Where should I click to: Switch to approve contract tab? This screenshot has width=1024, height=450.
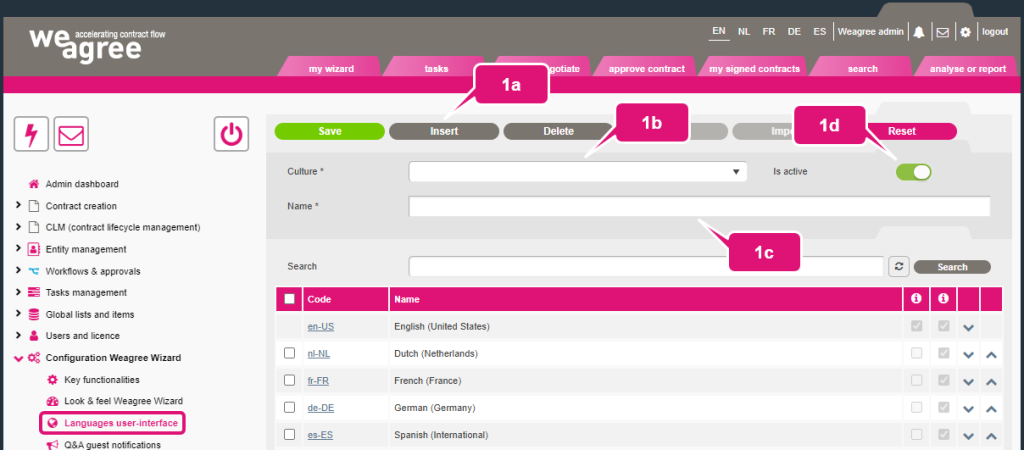click(647, 68)
